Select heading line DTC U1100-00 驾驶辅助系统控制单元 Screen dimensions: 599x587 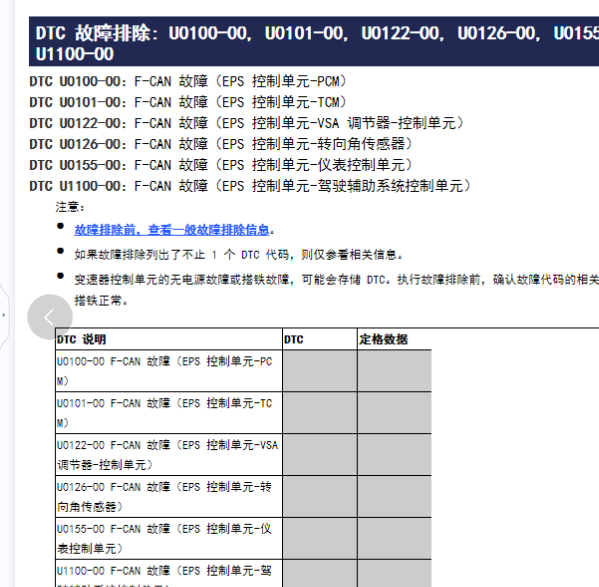(x=250, y=186)
